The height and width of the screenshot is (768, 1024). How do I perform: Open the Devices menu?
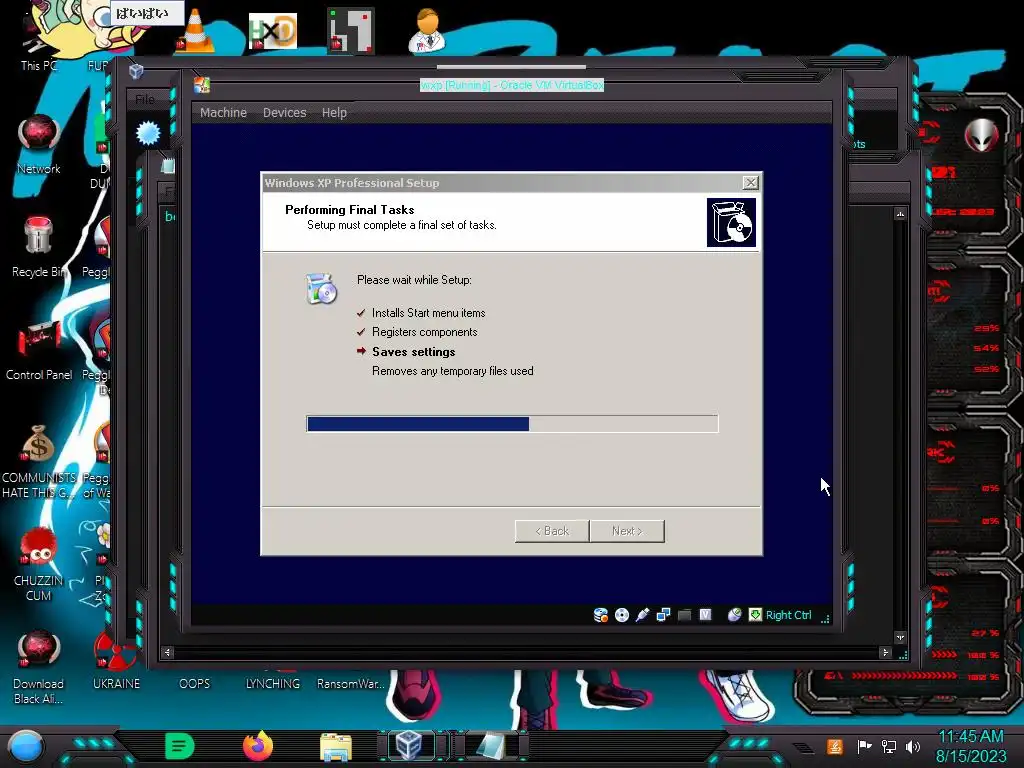point(284,112)
